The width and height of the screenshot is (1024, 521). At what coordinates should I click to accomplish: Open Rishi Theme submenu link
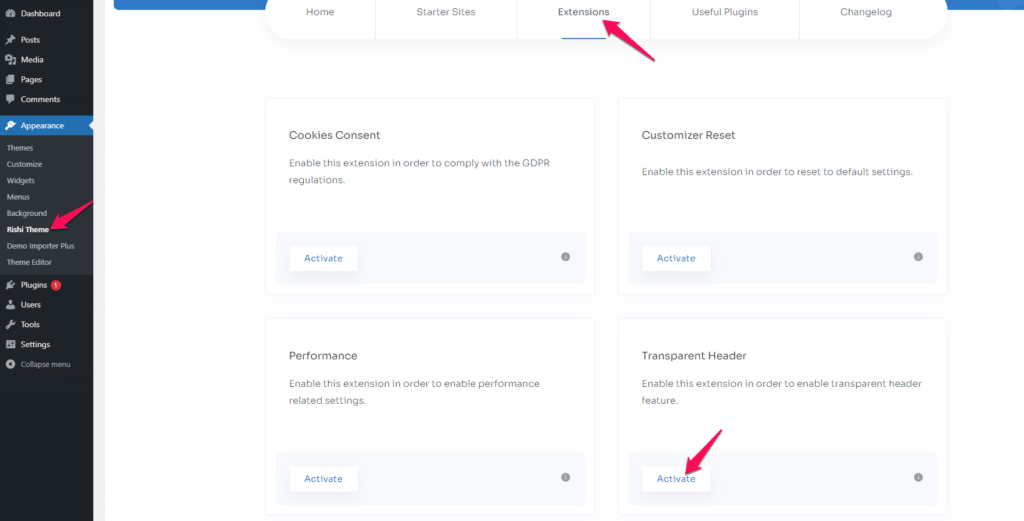(x=27, y=229)
